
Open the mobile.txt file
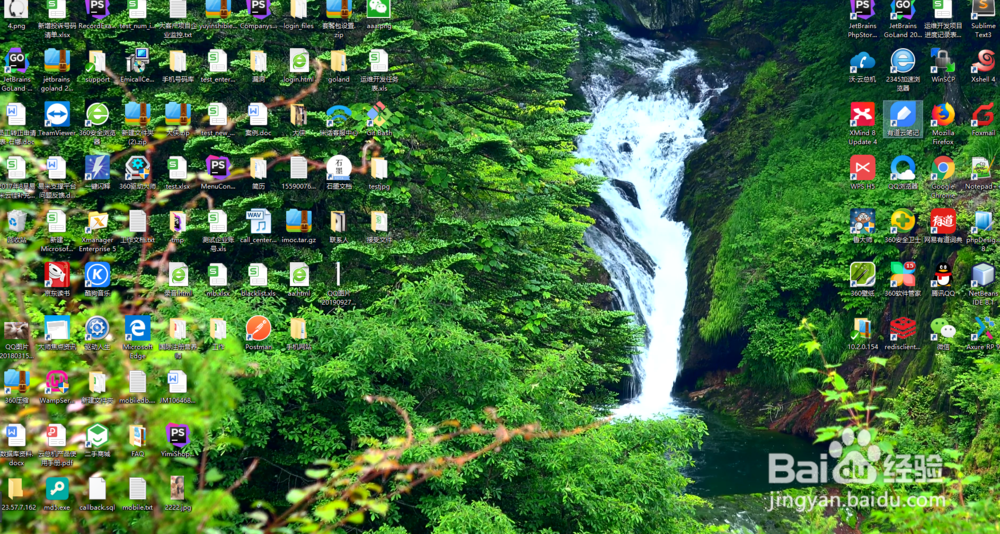coord(138,488)
